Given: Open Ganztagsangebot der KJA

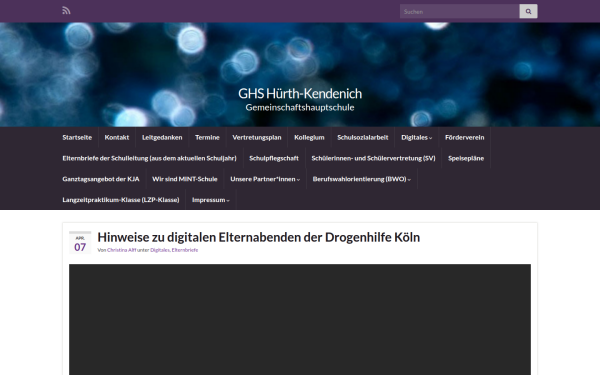Looking at the screenshot, I should (x=101, y=179).
